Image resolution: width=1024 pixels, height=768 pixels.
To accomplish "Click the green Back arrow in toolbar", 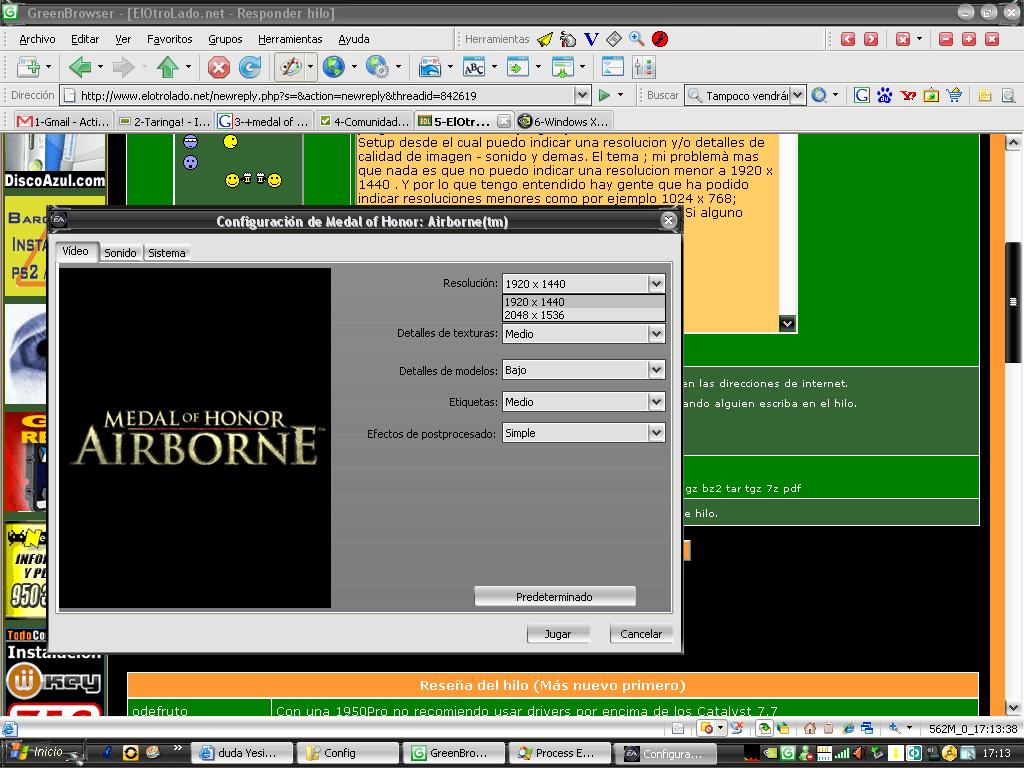I will click(80, 67).
